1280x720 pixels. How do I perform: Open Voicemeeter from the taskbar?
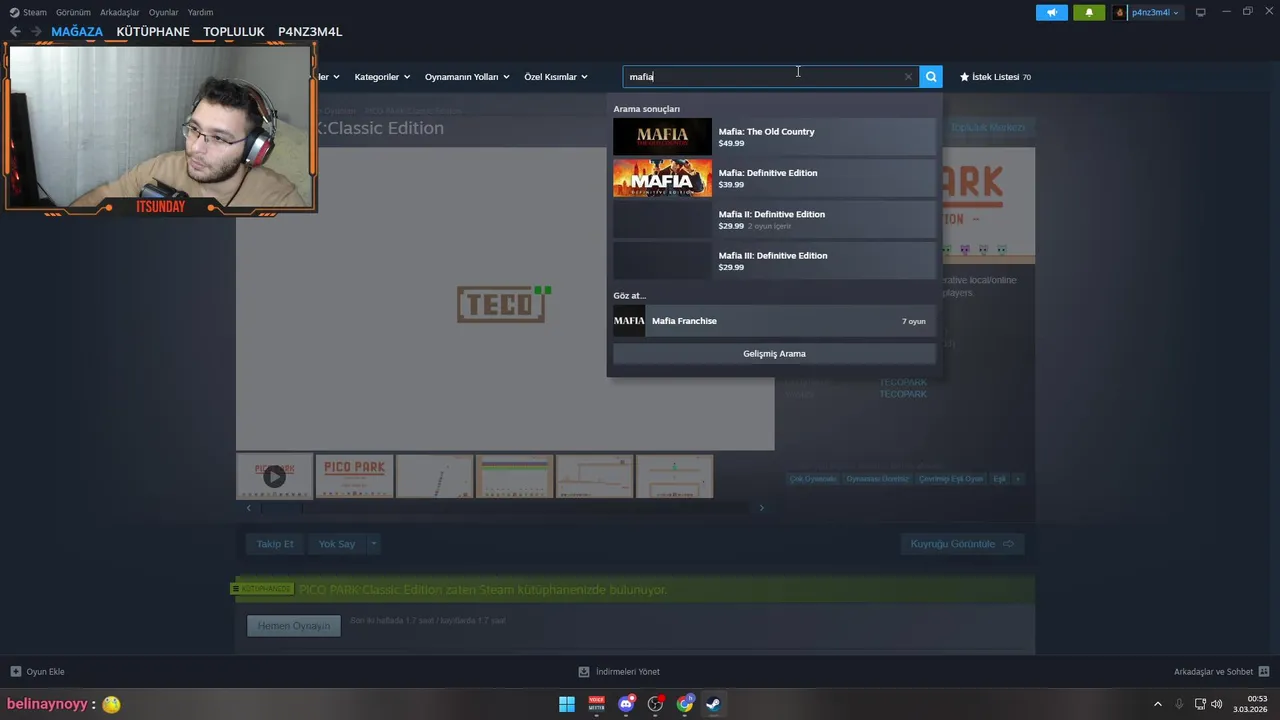coord(596,704)
